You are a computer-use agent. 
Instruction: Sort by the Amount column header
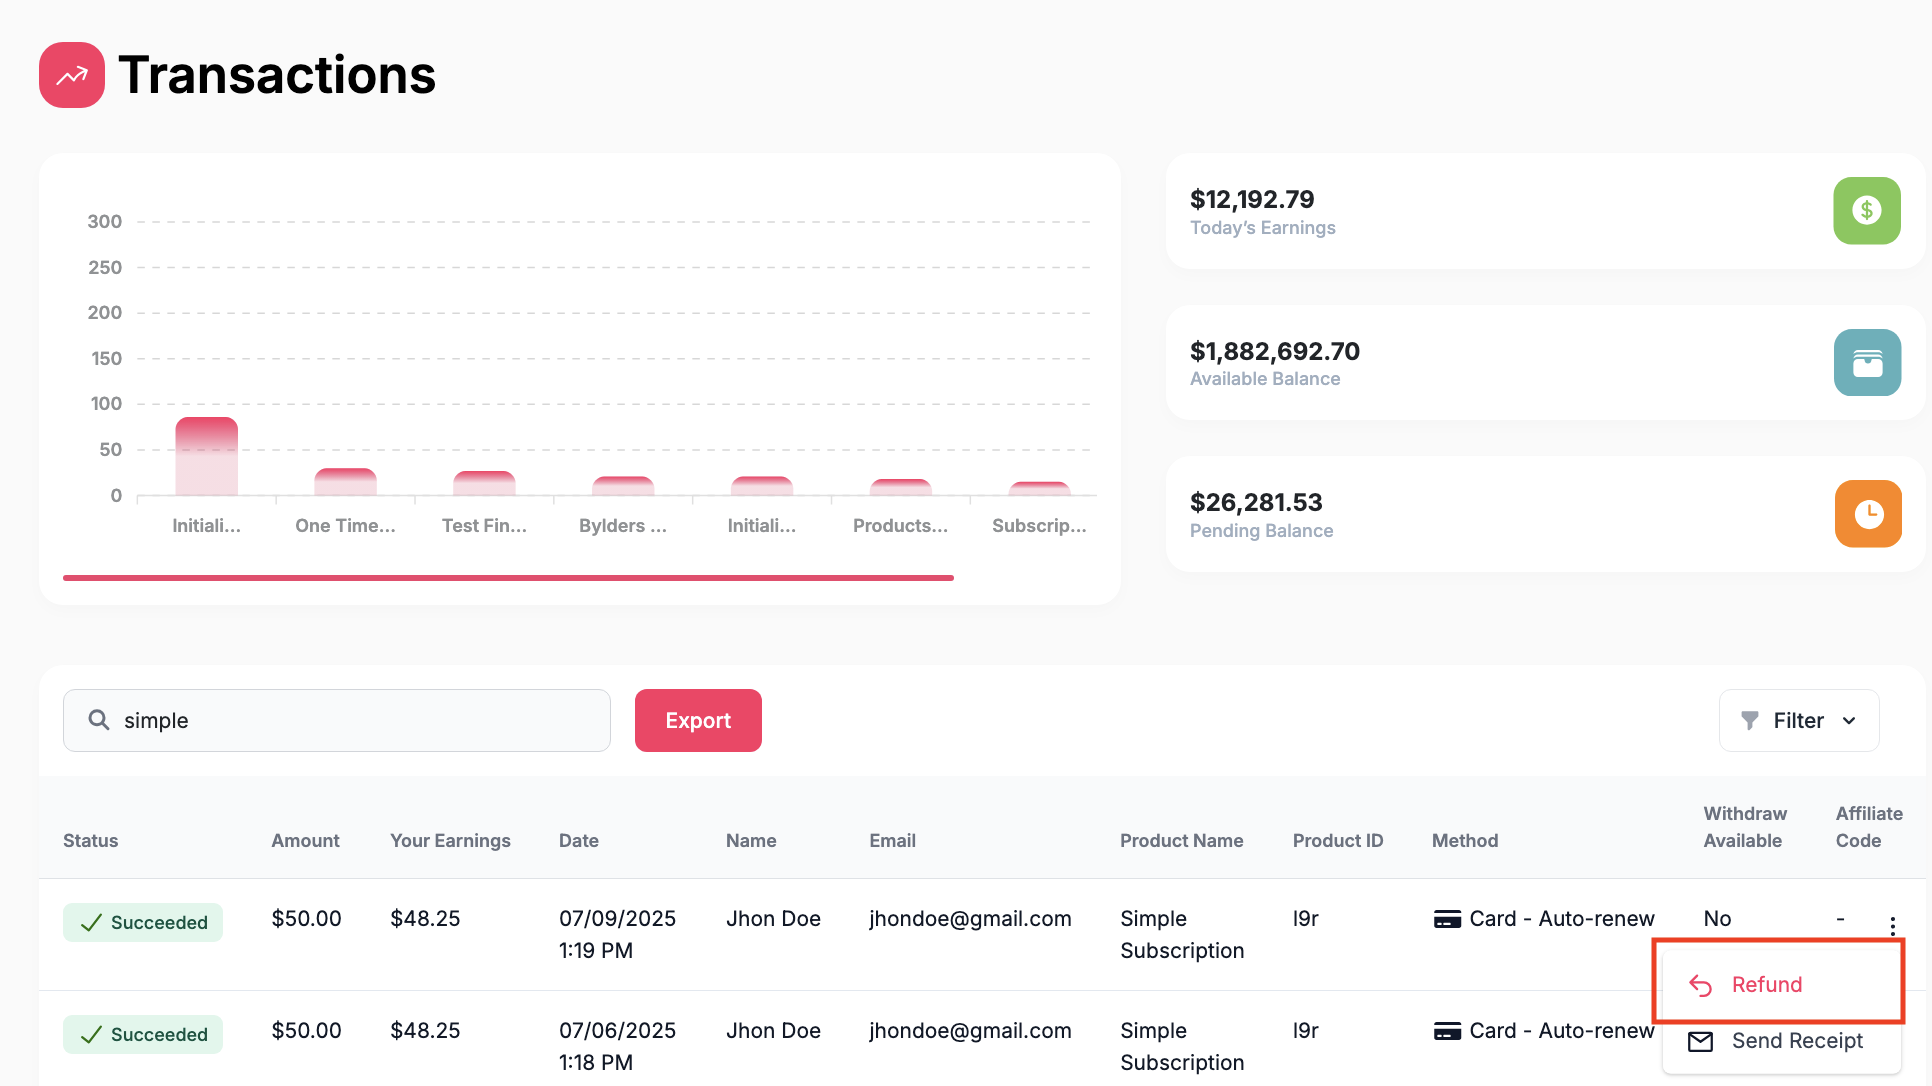click(x=305, y=841)
